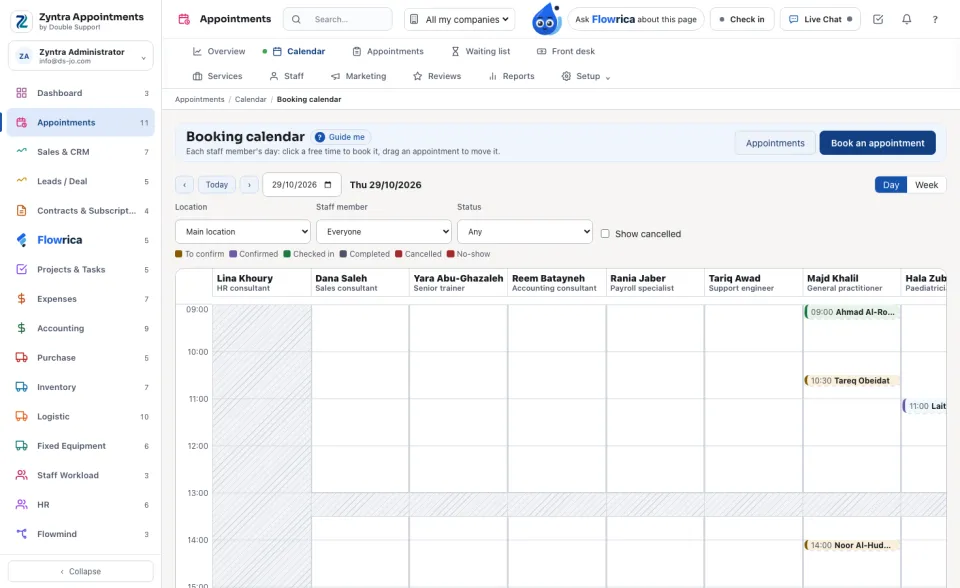Screen dimensions: 960x588
Task: Click the Calendar breadcrumb link
Action: (250, 99)
